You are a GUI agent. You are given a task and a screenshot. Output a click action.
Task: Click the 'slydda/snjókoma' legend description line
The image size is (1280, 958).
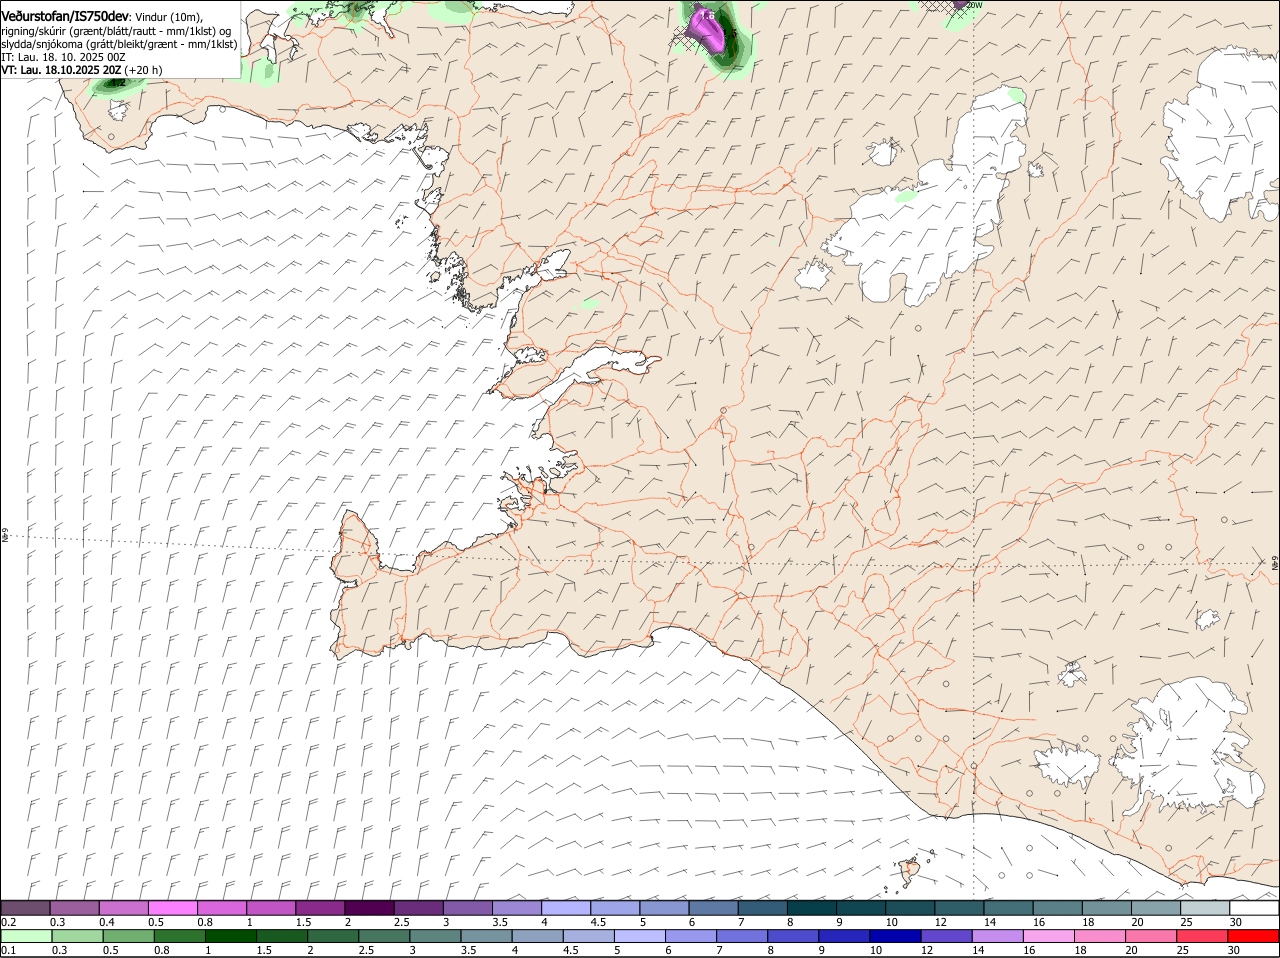click(119, 44)
